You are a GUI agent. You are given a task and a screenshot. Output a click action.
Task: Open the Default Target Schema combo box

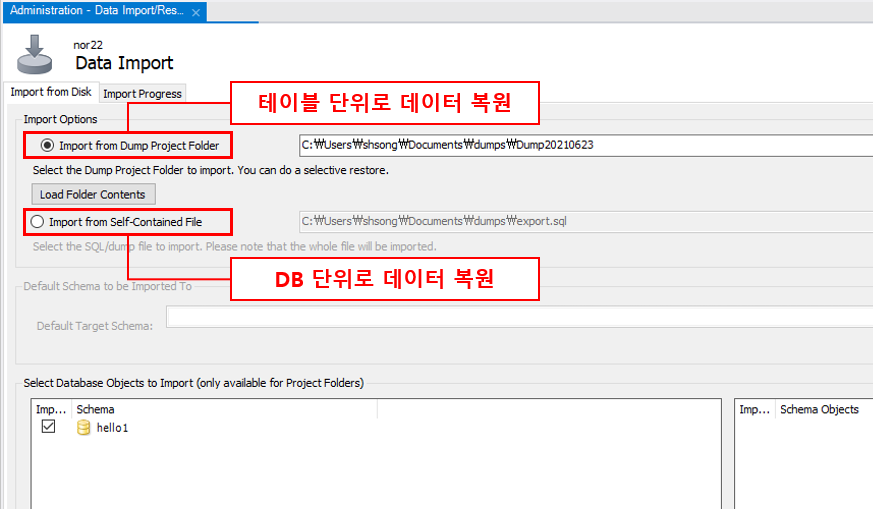519,317
